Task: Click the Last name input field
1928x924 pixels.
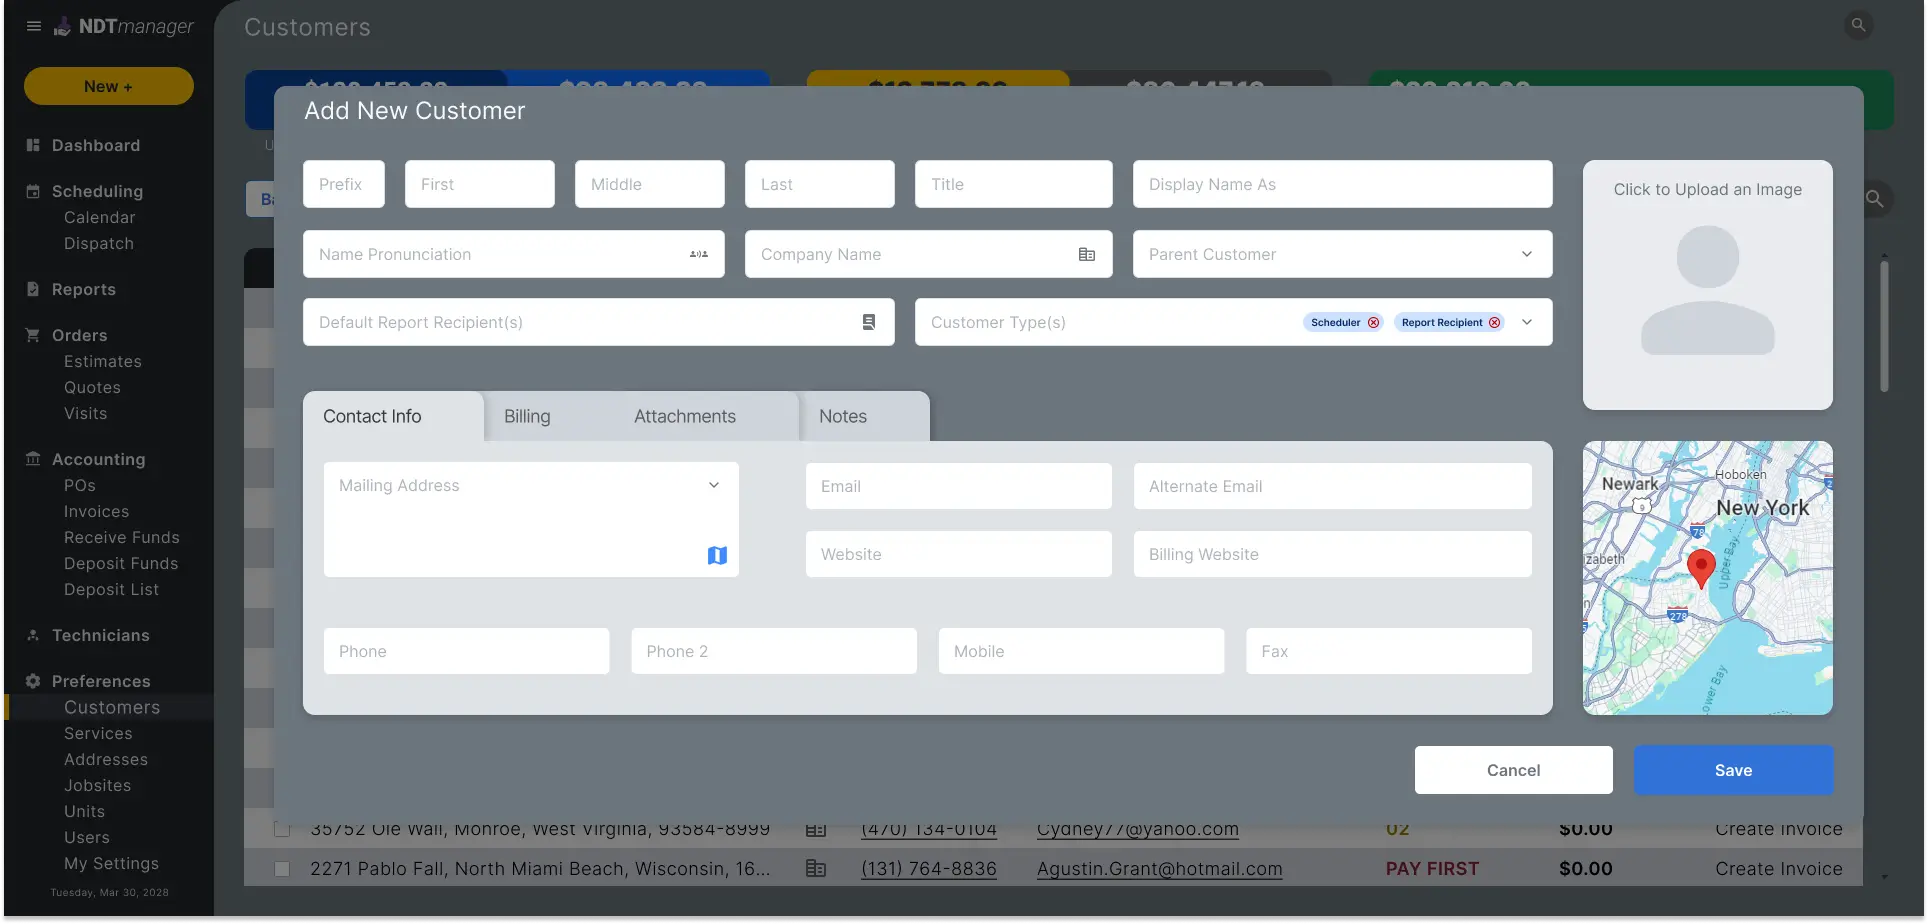Action: coord(820,184)
